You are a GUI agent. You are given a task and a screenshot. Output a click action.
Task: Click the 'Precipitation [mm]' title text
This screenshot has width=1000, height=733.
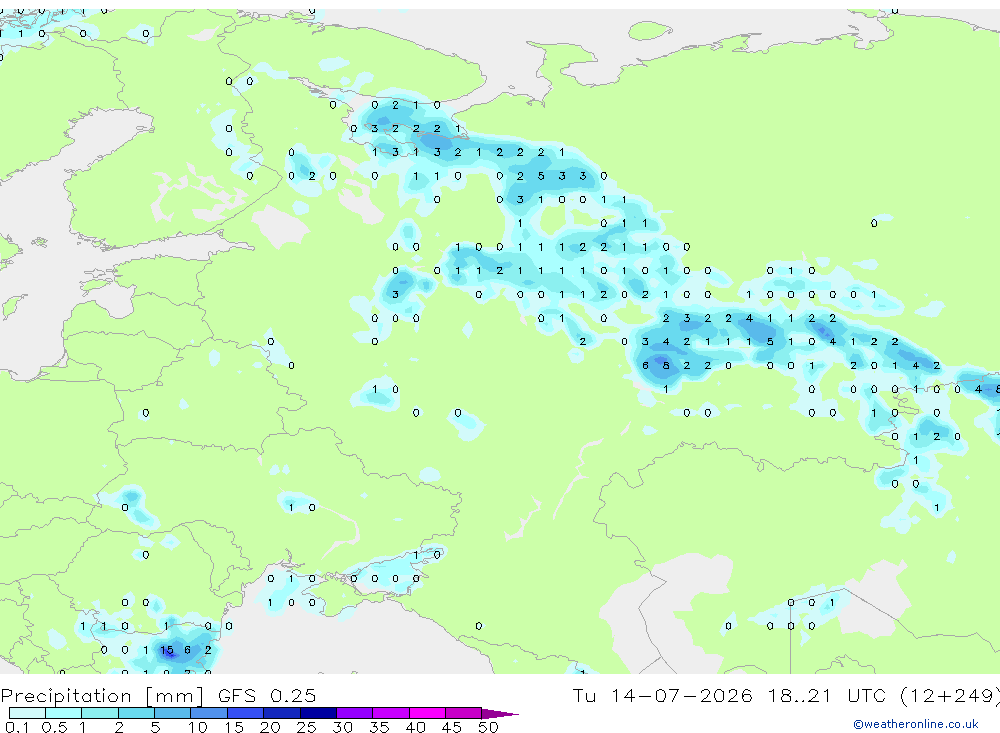102,696
